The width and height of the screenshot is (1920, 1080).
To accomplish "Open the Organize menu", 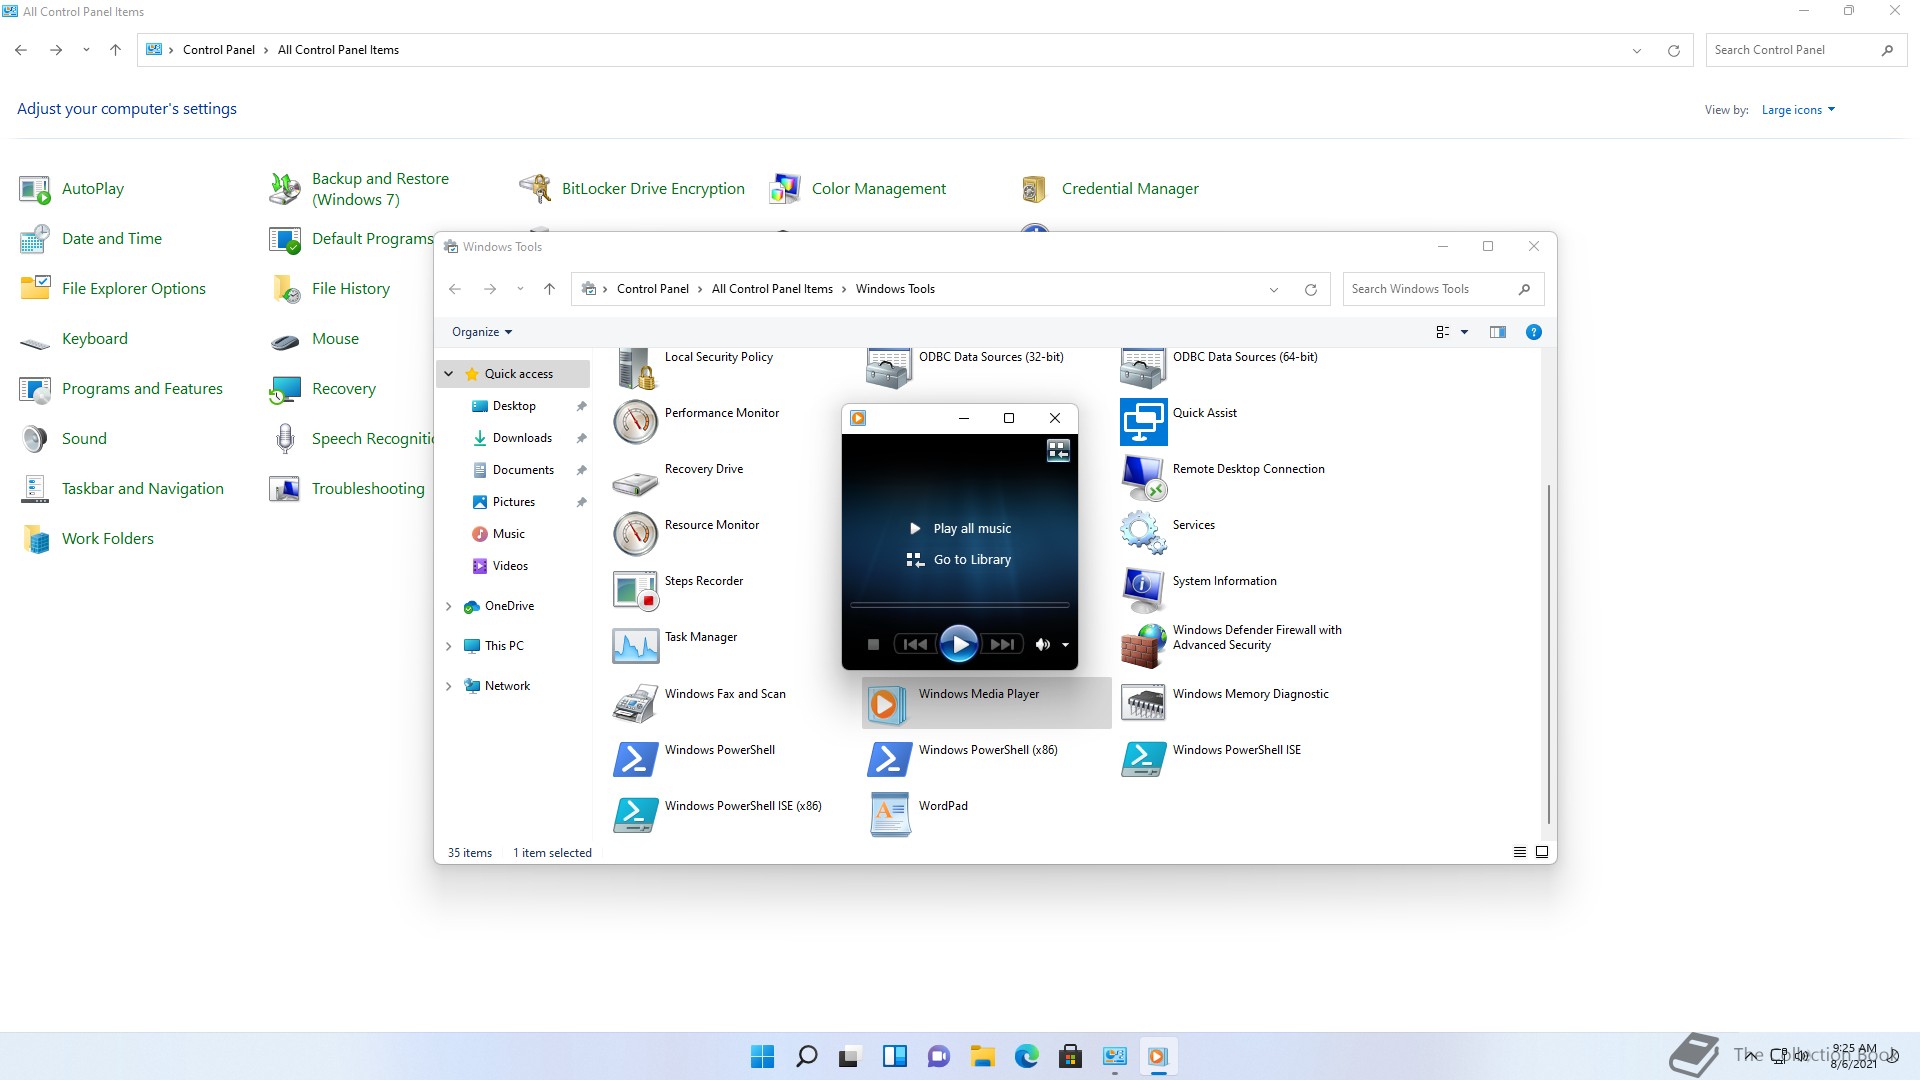I will tap(482, 332).
